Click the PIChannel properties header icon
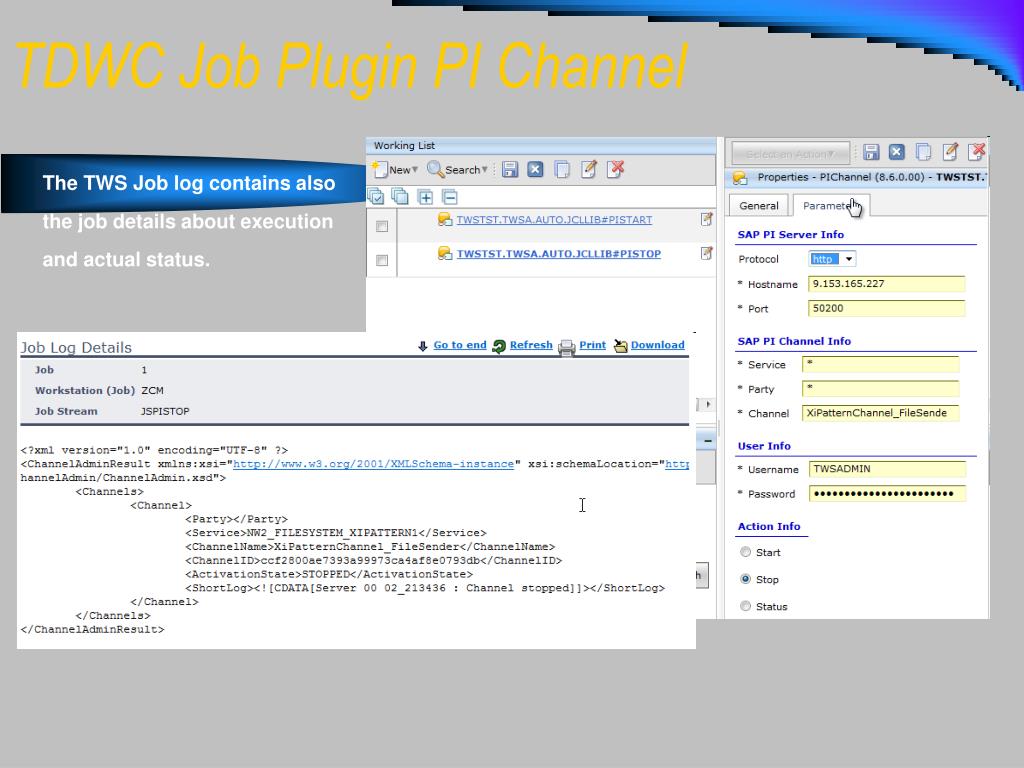This screenshot has width=1024, height=768. coord(740,178)
